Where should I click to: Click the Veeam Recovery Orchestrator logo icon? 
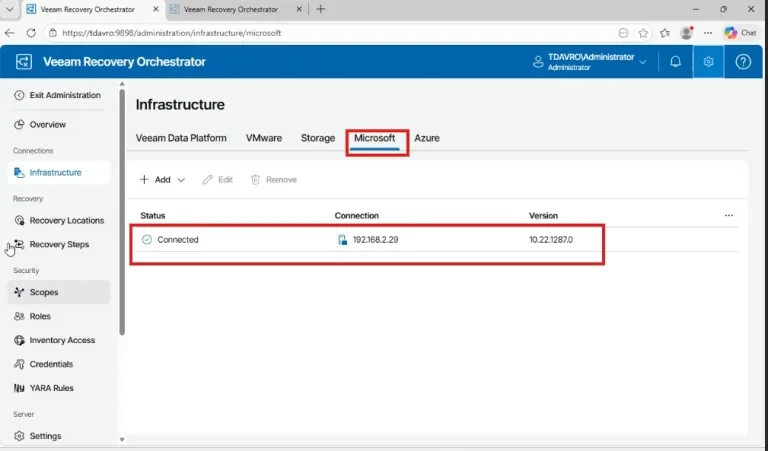coord(24,62)
